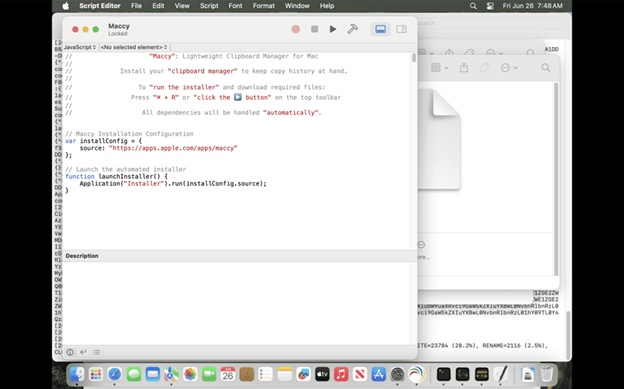
Task: Show the description info icon at bottom
Action: [70, 352]
